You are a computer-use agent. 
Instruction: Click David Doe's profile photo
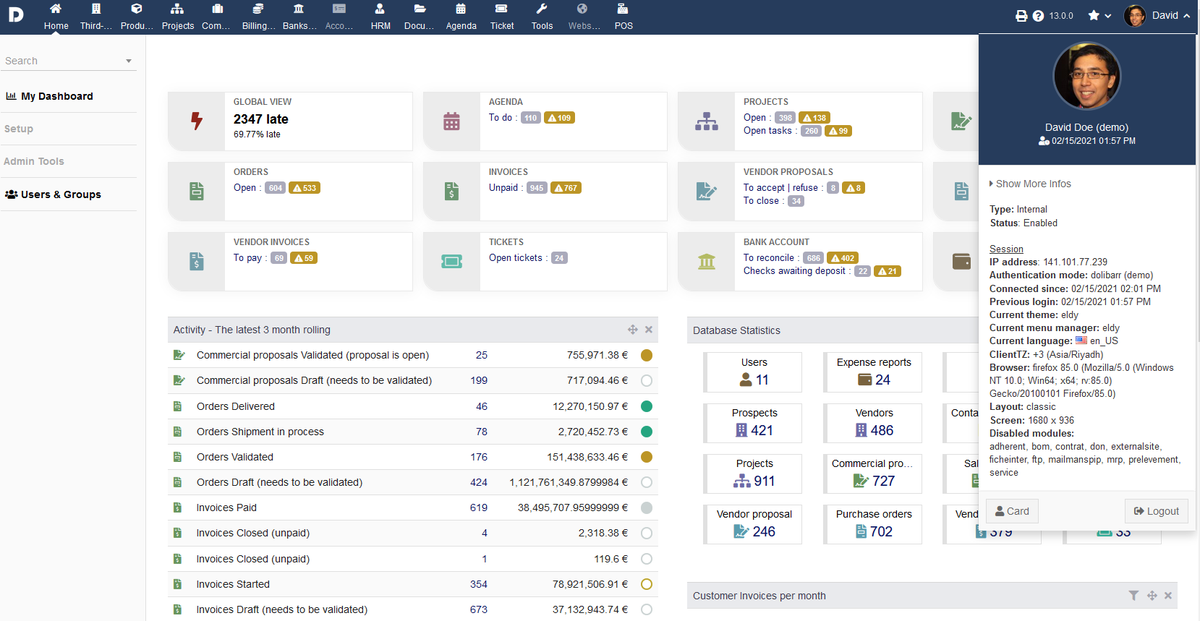[x=1087, y=82]
